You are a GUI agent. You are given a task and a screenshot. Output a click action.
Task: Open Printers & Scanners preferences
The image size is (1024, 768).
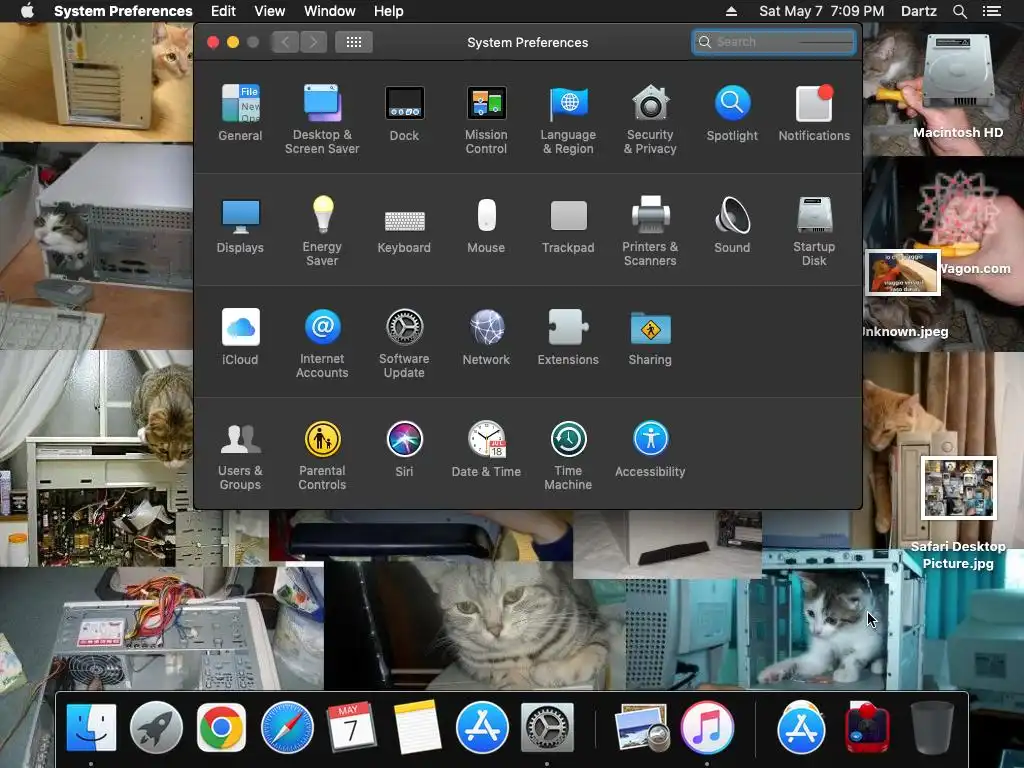pyautogui.click(x=650, y=231)
